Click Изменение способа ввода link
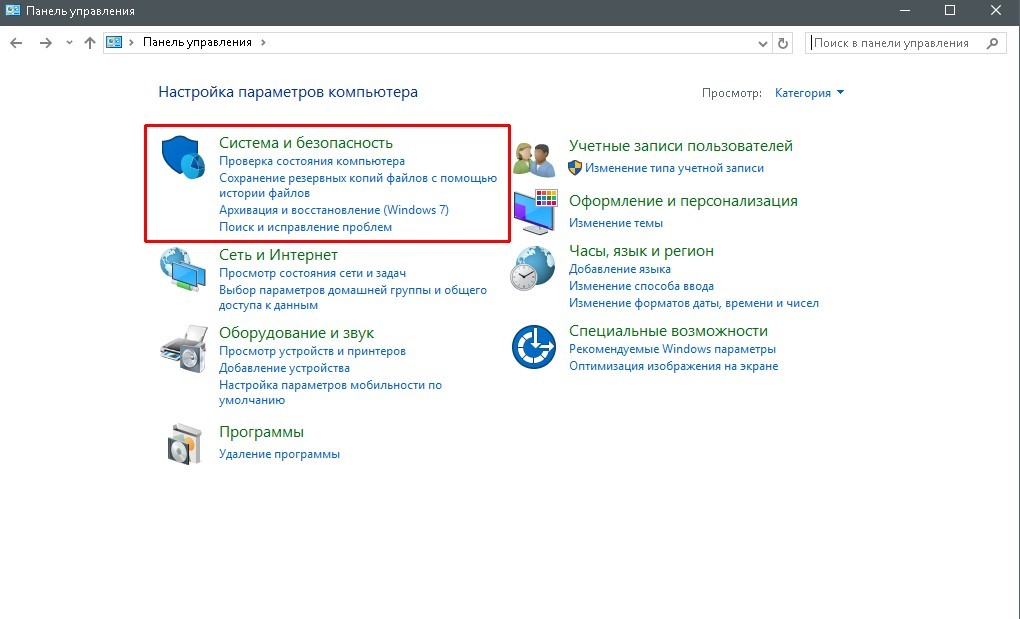1020x619 pixels. point(641,286)
